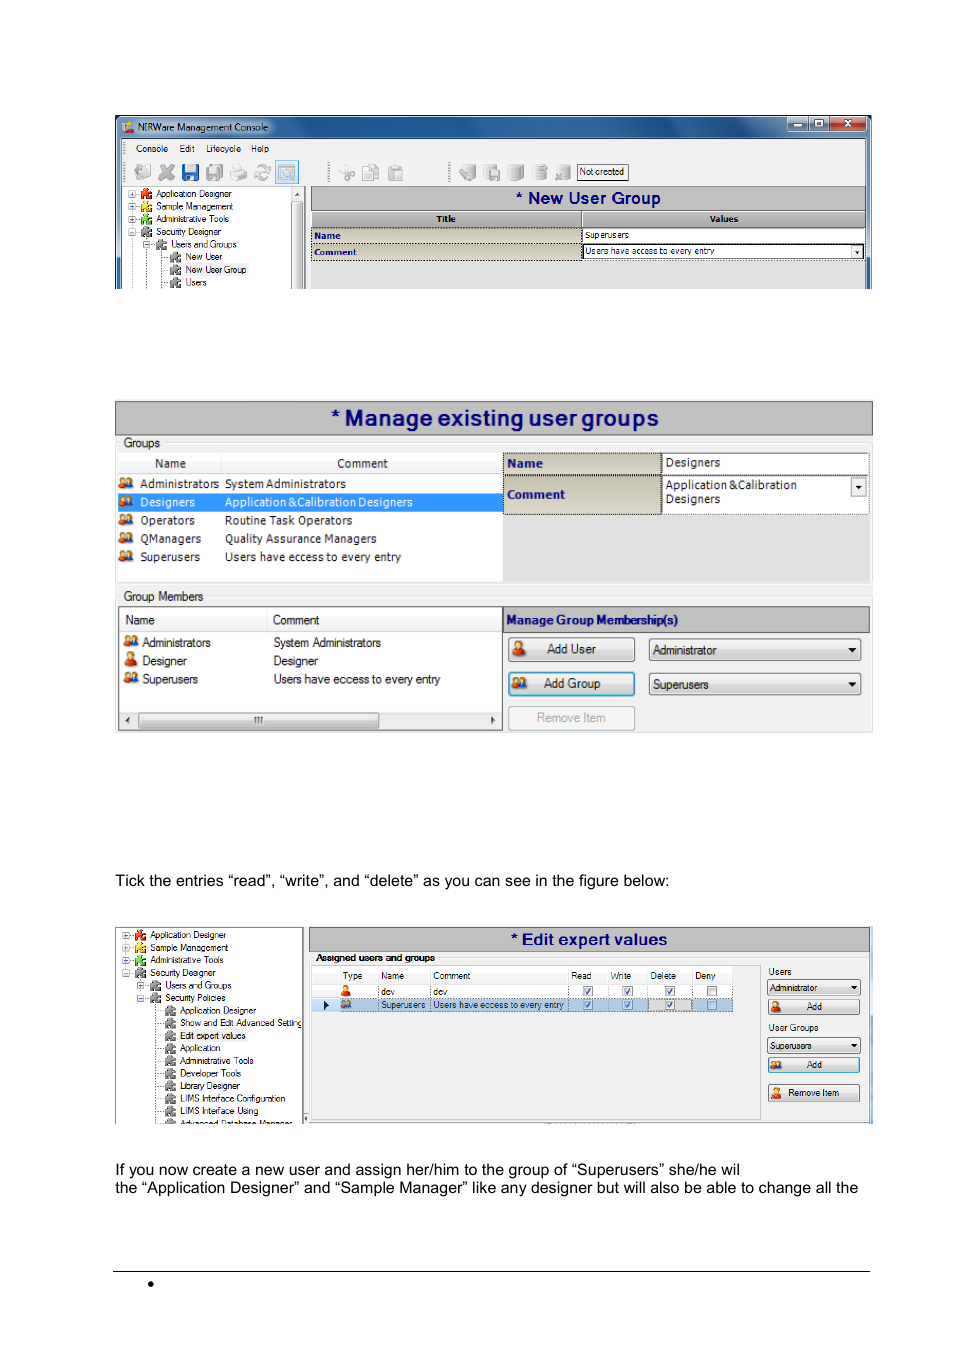The height and width of the screenshot is (1350, 954).
Task: Toggle the Read checkbox for the Superusers row
Action: pos(588,1005)
